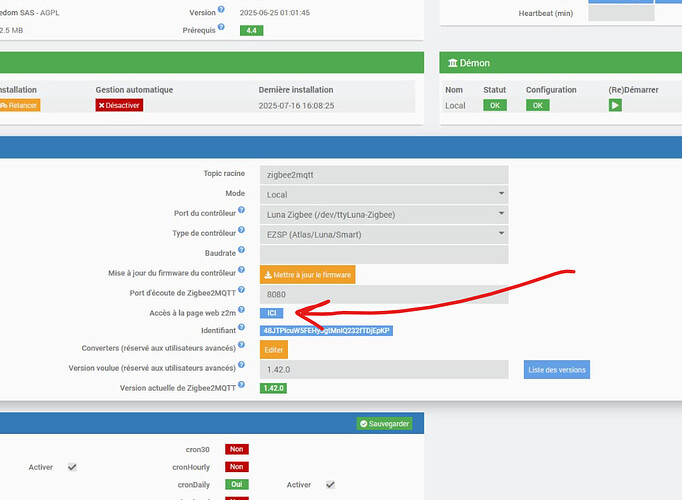
Task: Open Type de contrôleur dropdown EZSP
Action: click(384, 235)
